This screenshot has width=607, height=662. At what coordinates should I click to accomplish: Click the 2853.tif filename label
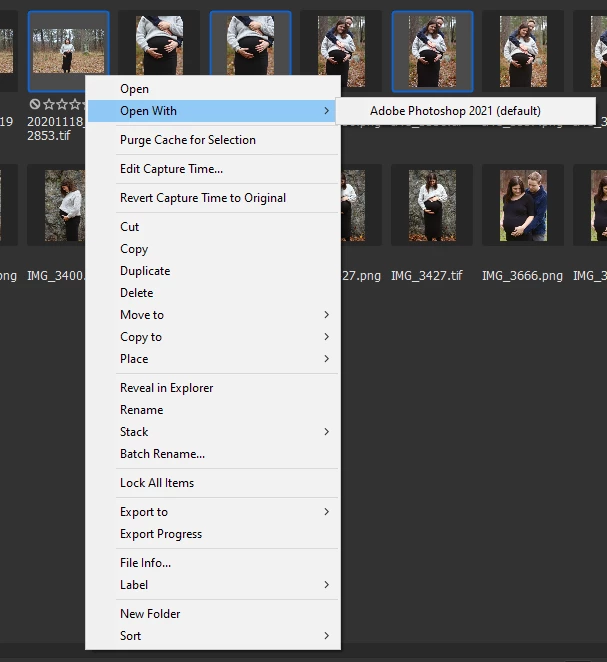[x=56, y=128]
